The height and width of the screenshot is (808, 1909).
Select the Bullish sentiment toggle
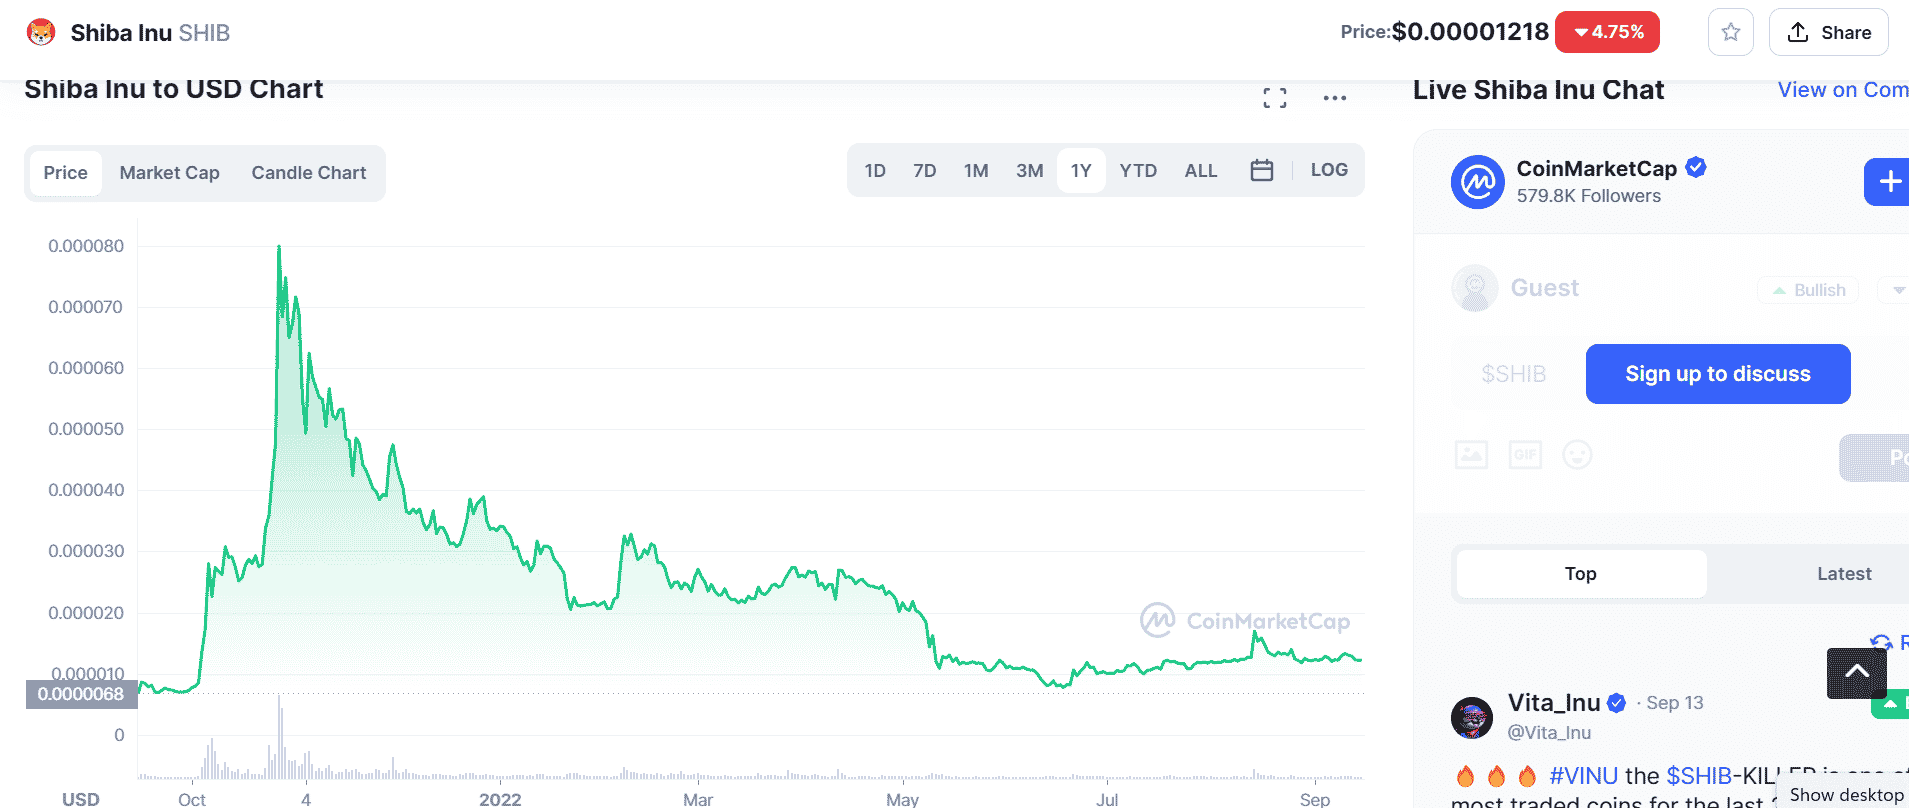point(1808,290)
